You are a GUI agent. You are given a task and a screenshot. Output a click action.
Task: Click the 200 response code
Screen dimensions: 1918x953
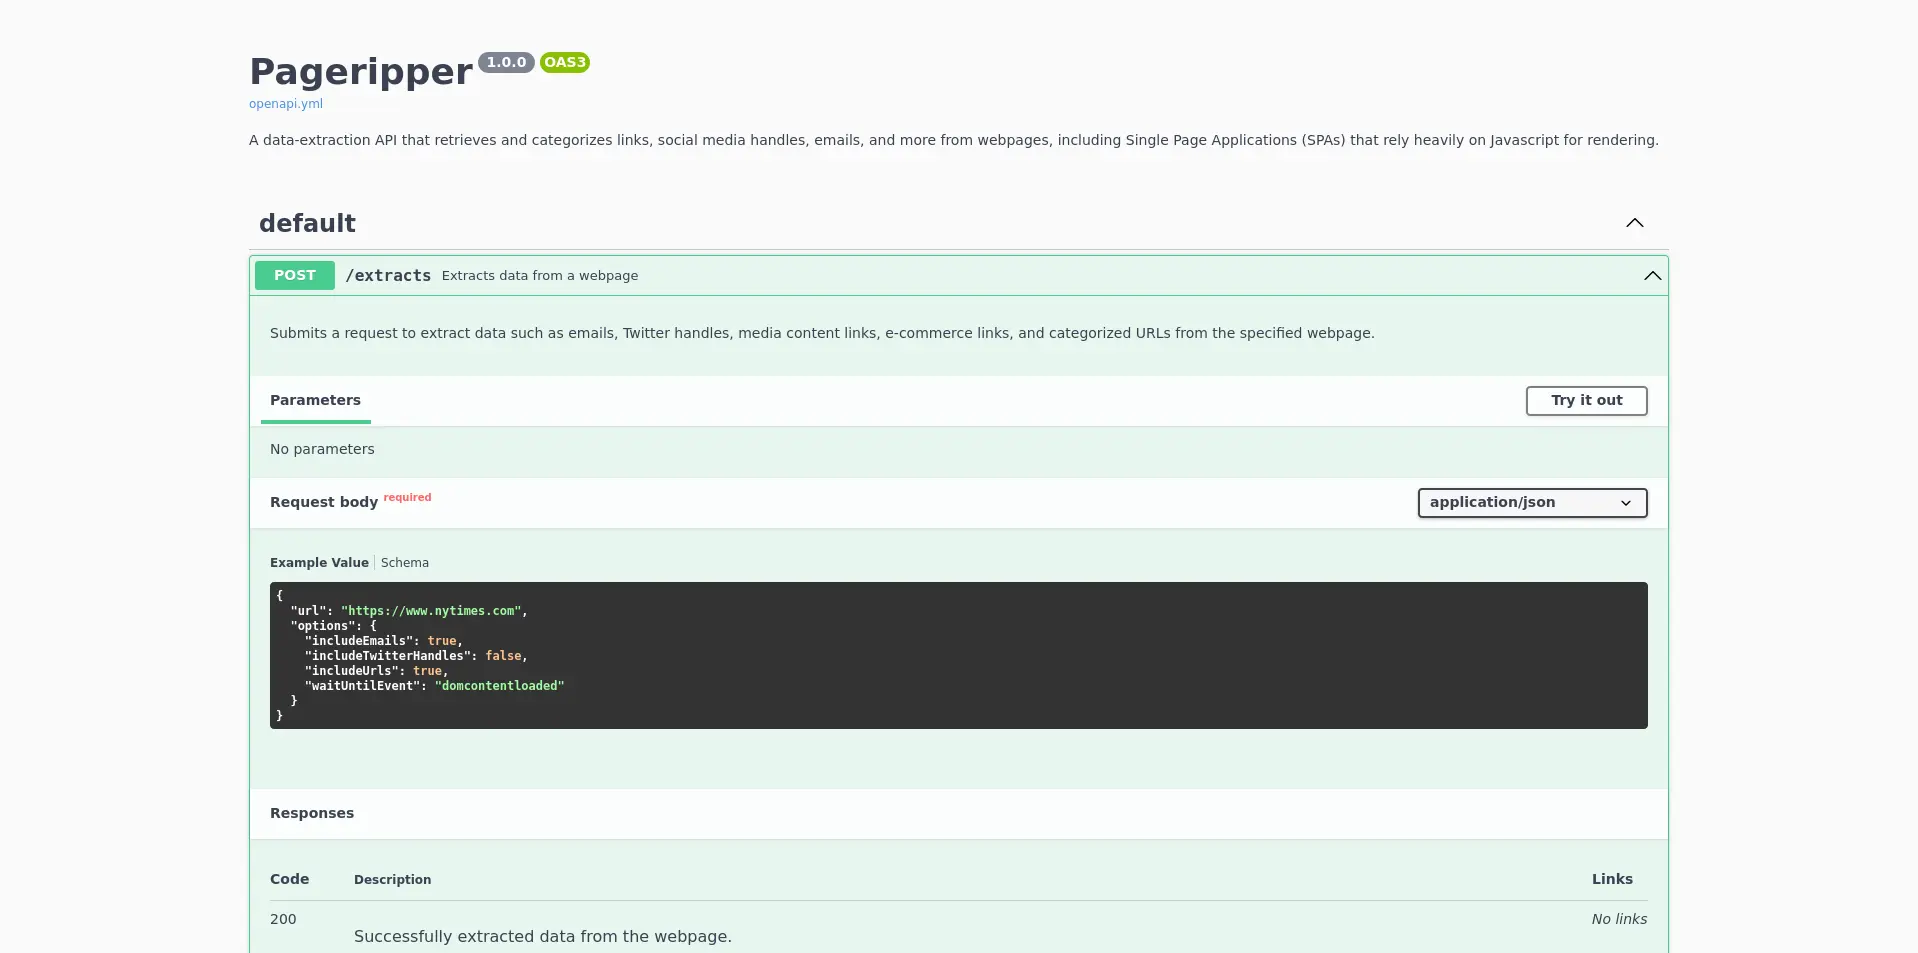click(283, 919)
